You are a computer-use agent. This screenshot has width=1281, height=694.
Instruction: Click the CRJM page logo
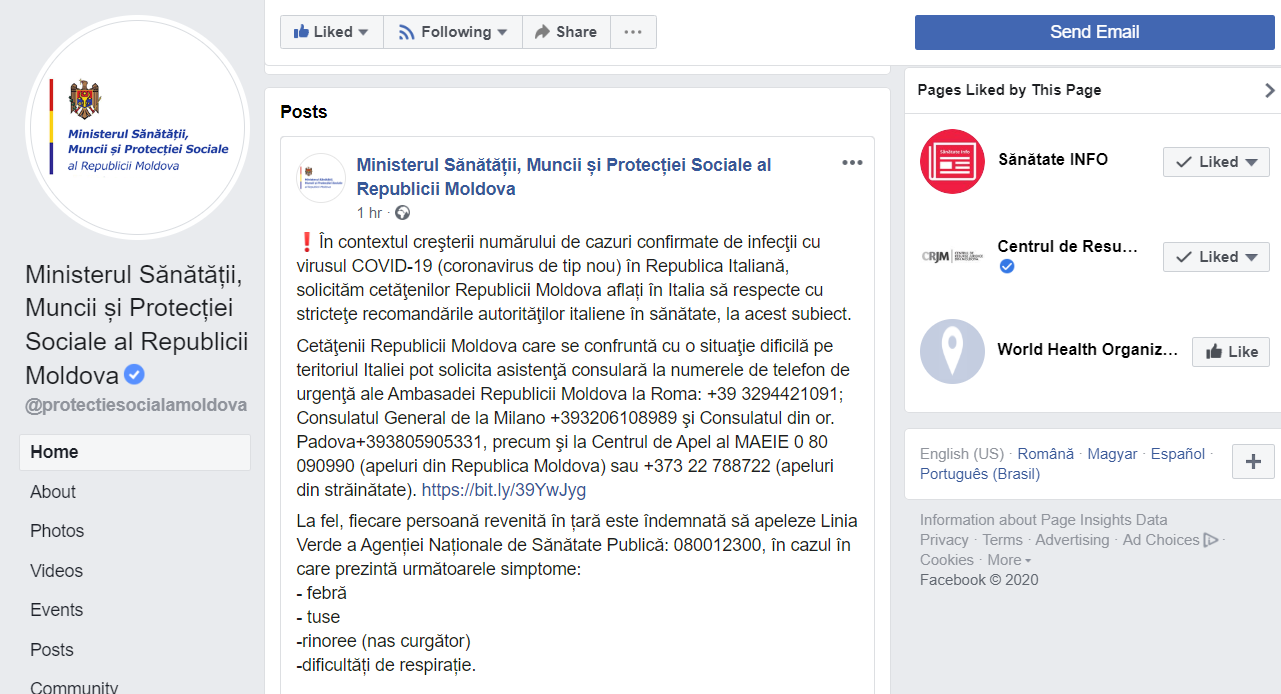point(952,256)
